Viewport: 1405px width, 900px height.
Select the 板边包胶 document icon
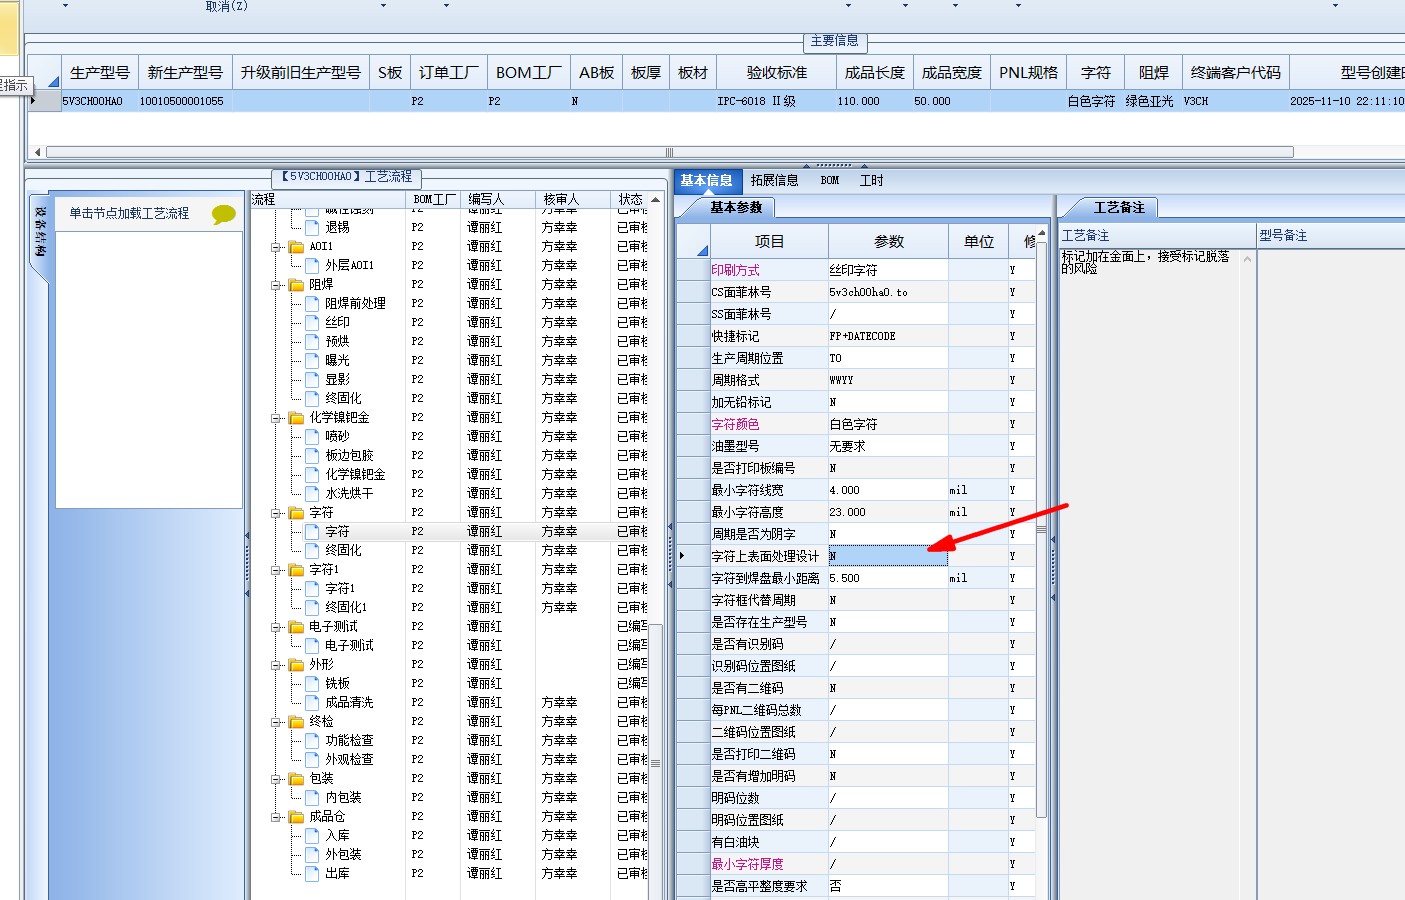pyautogui.click(x=312, y=455)
